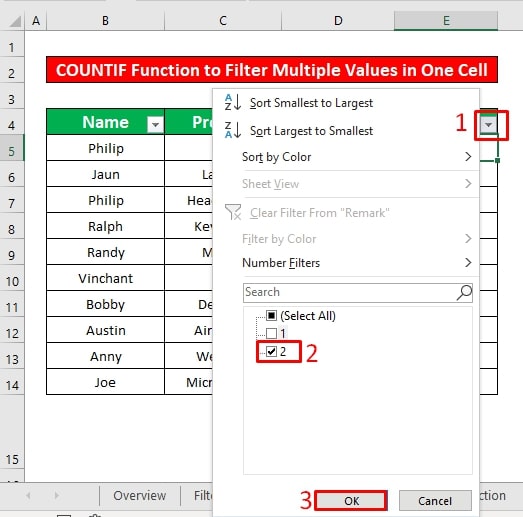This screenshot has height=517, width=523.
Task: Click previous sheet navigation arrow
Action: click(28, 495)
